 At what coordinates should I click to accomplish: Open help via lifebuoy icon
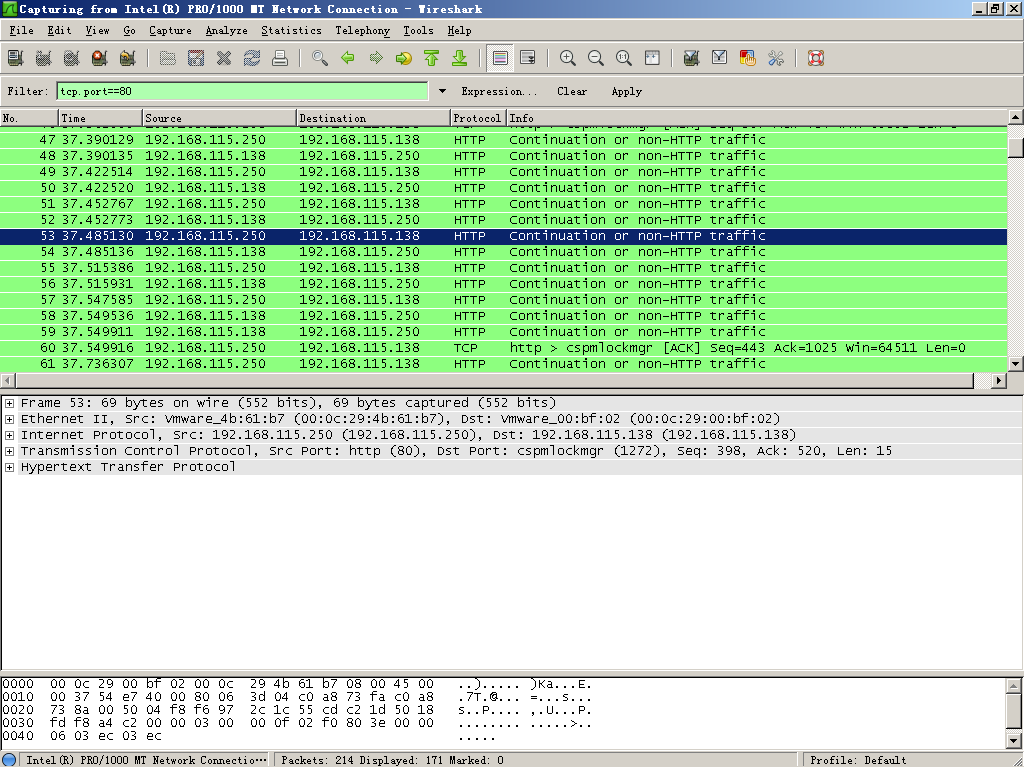tap(816, 58)
